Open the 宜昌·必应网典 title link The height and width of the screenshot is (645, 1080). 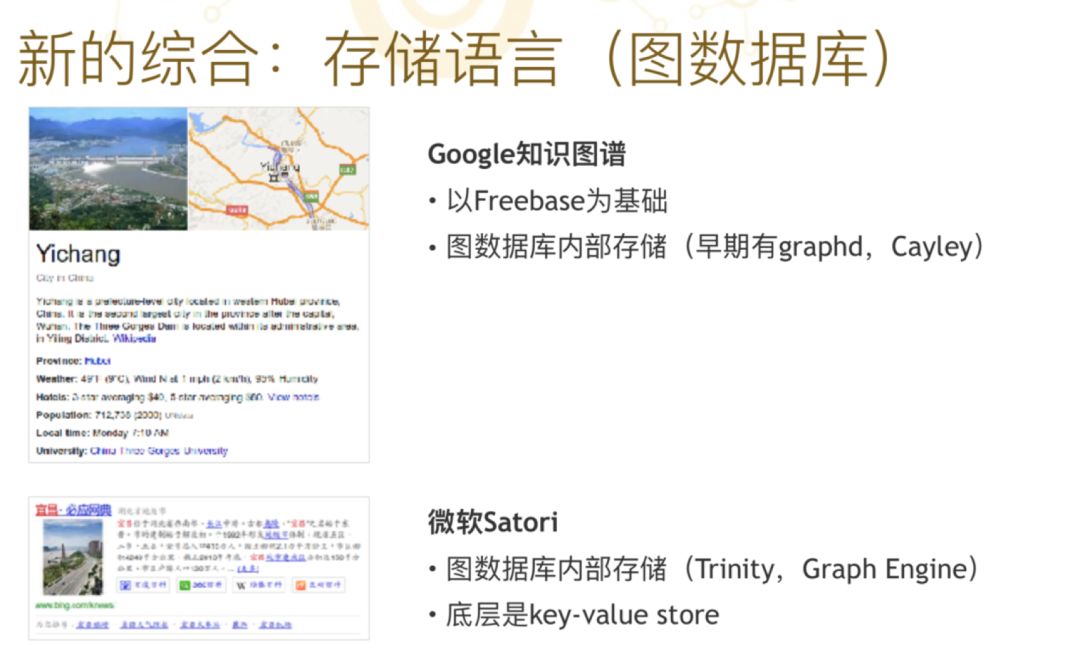click(73, 510)
